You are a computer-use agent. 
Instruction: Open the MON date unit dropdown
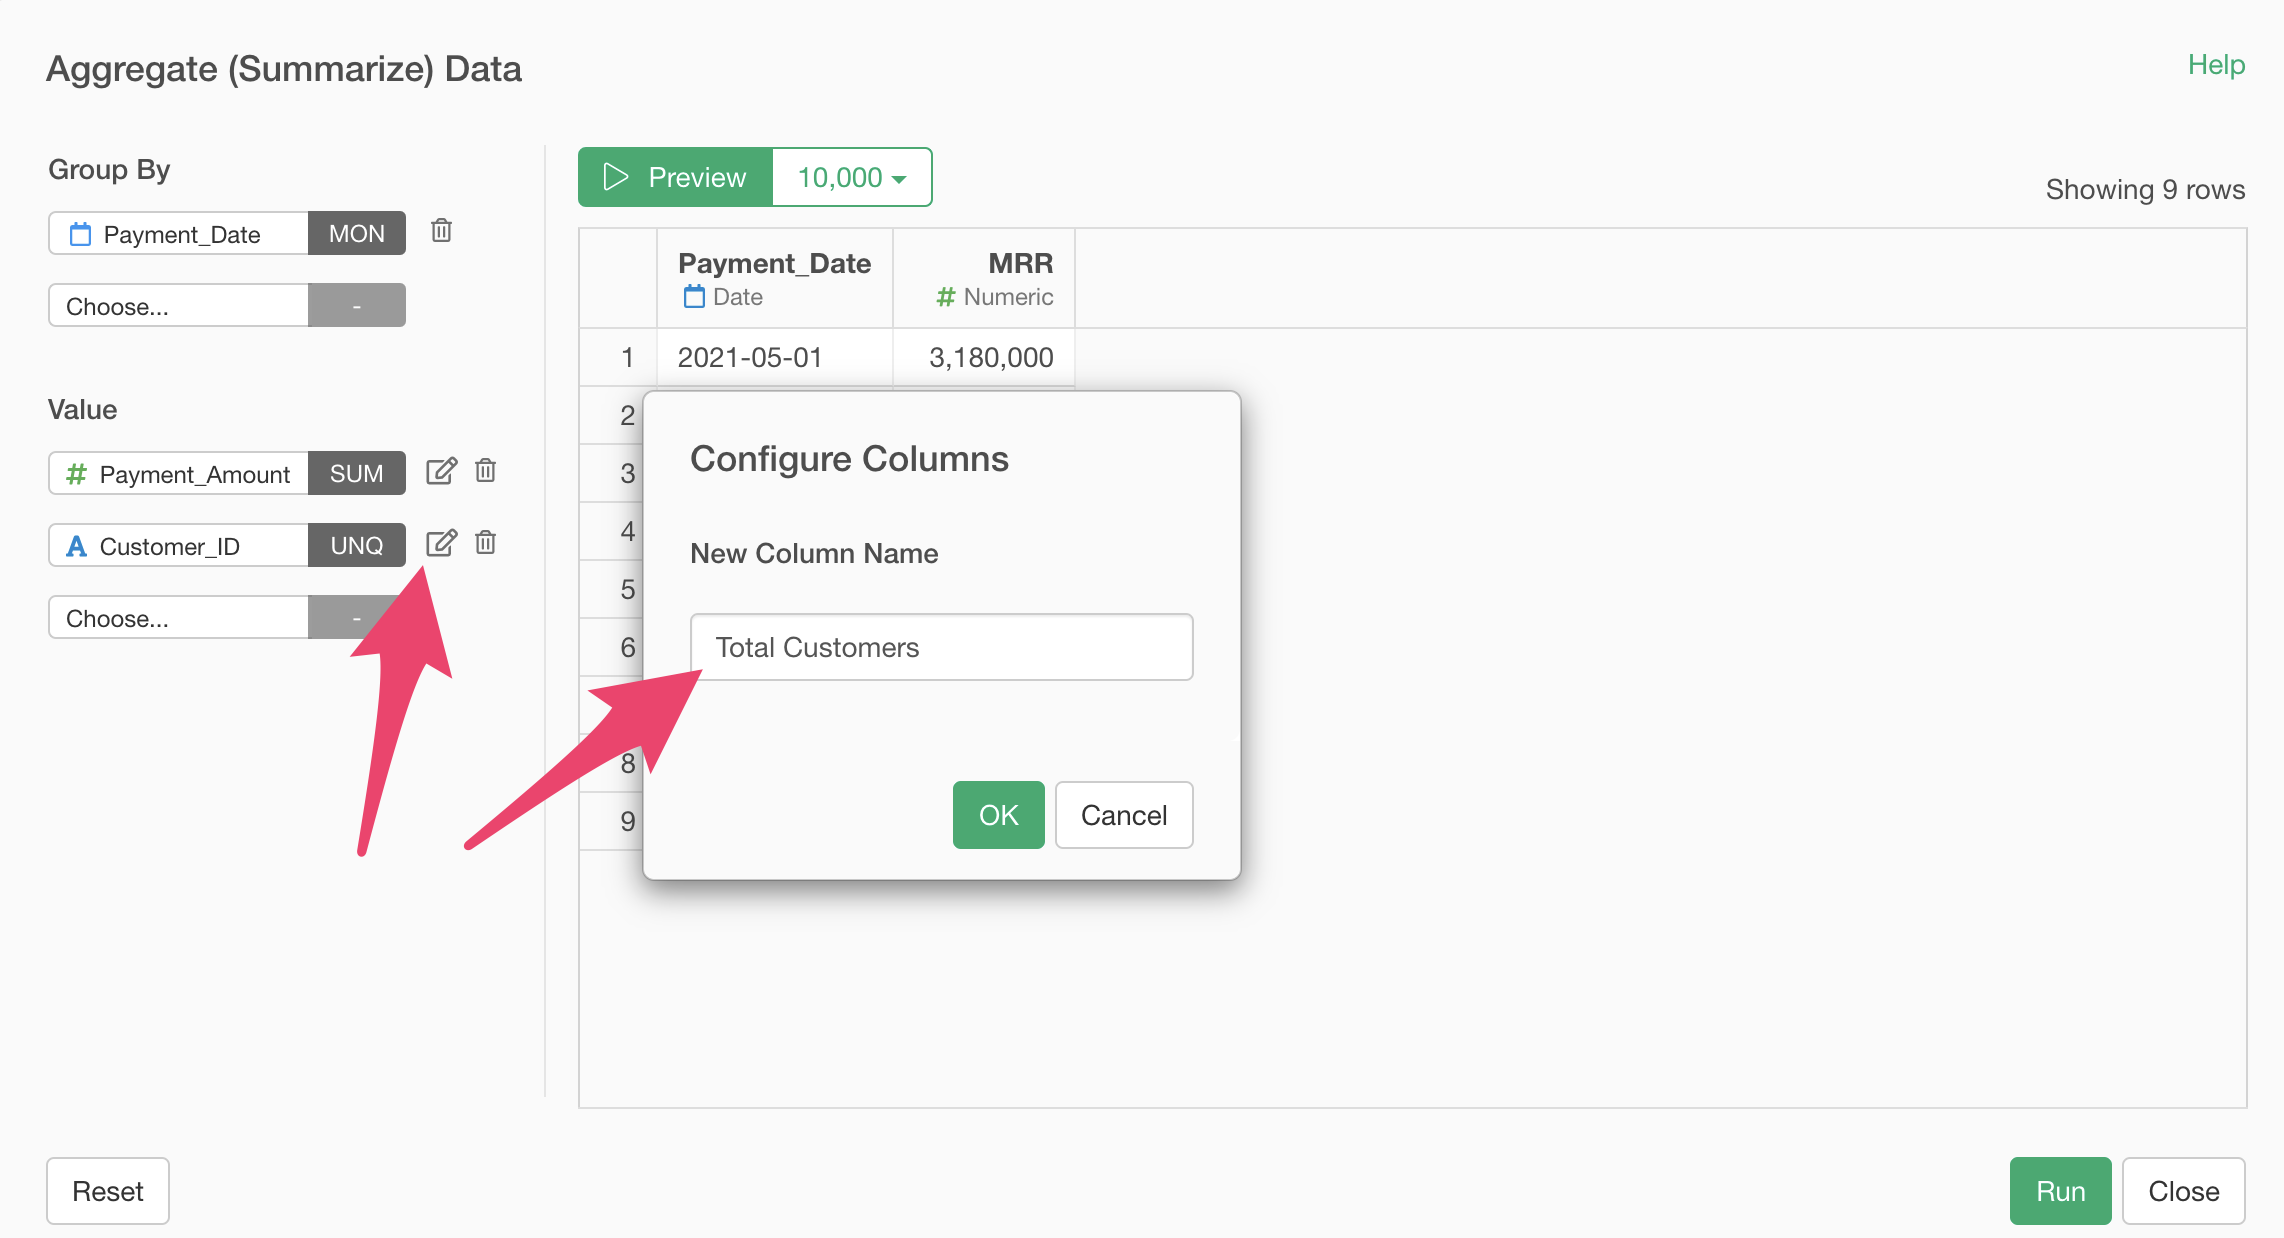point(356,233)
